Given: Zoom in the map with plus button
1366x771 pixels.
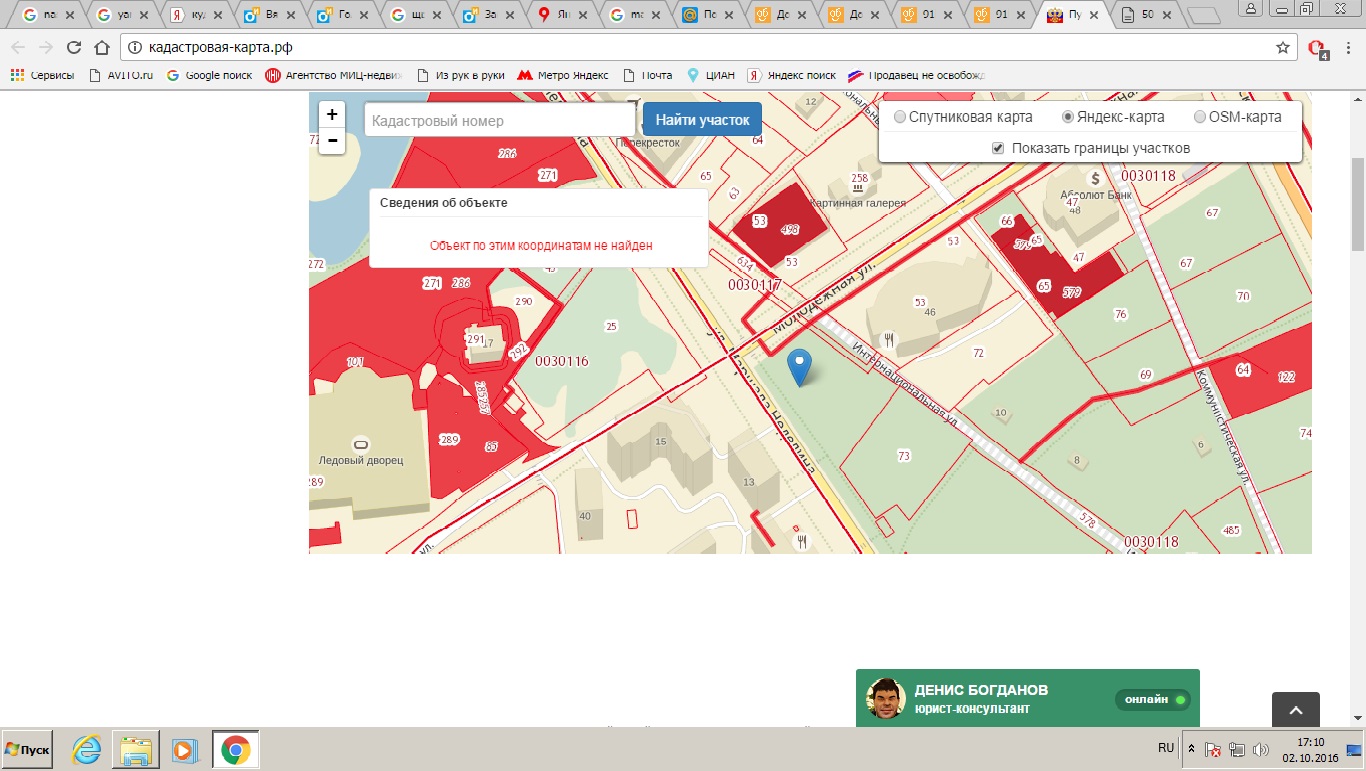Looking at the screenshot, I should 332,115.
